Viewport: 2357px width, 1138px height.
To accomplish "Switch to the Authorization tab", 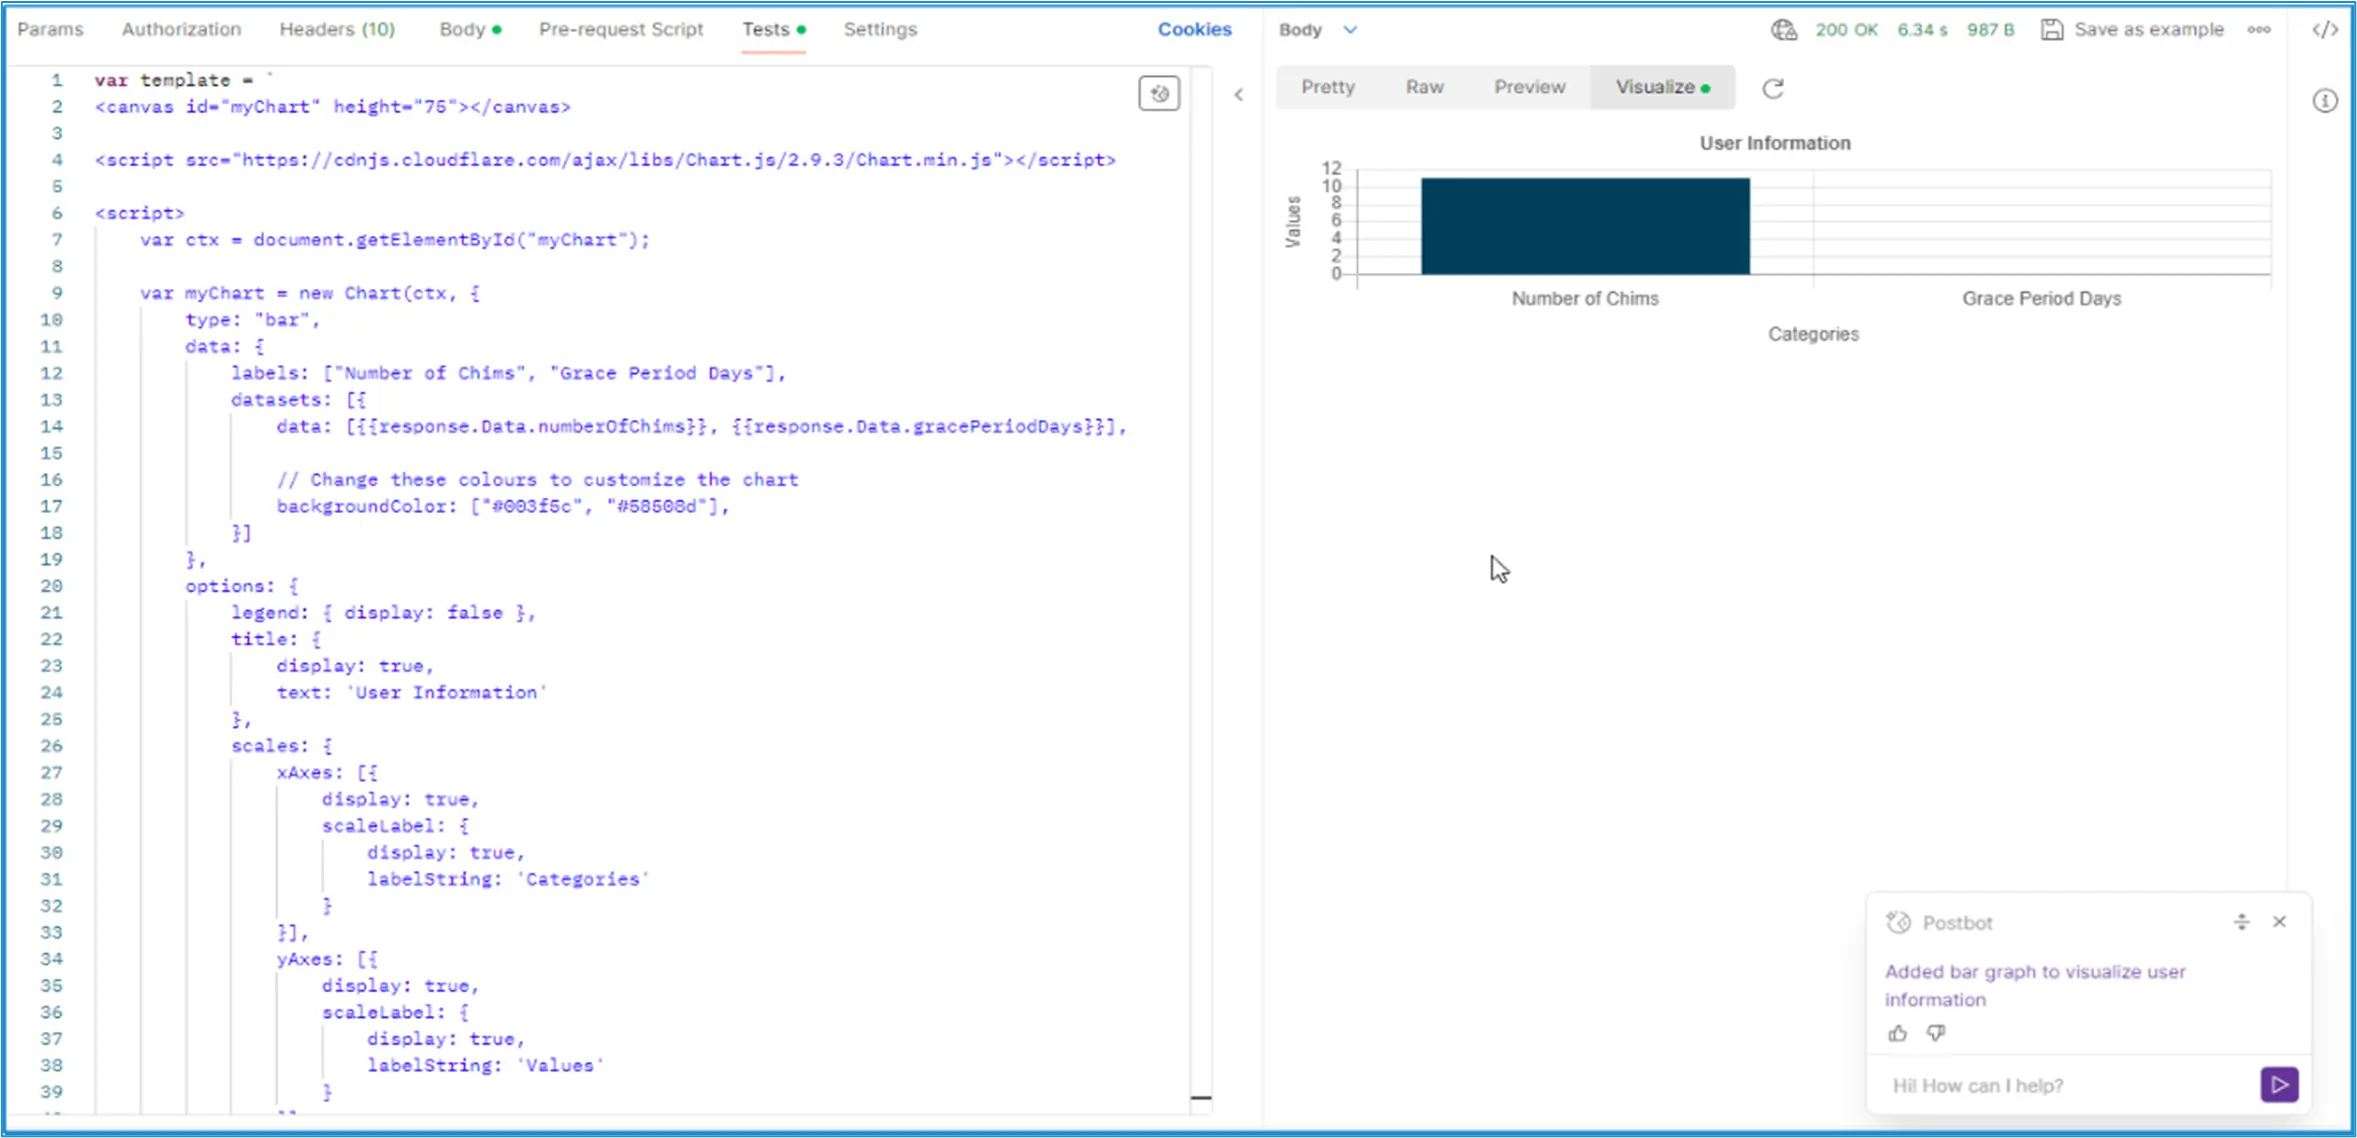I will click(x=181, y=29).
